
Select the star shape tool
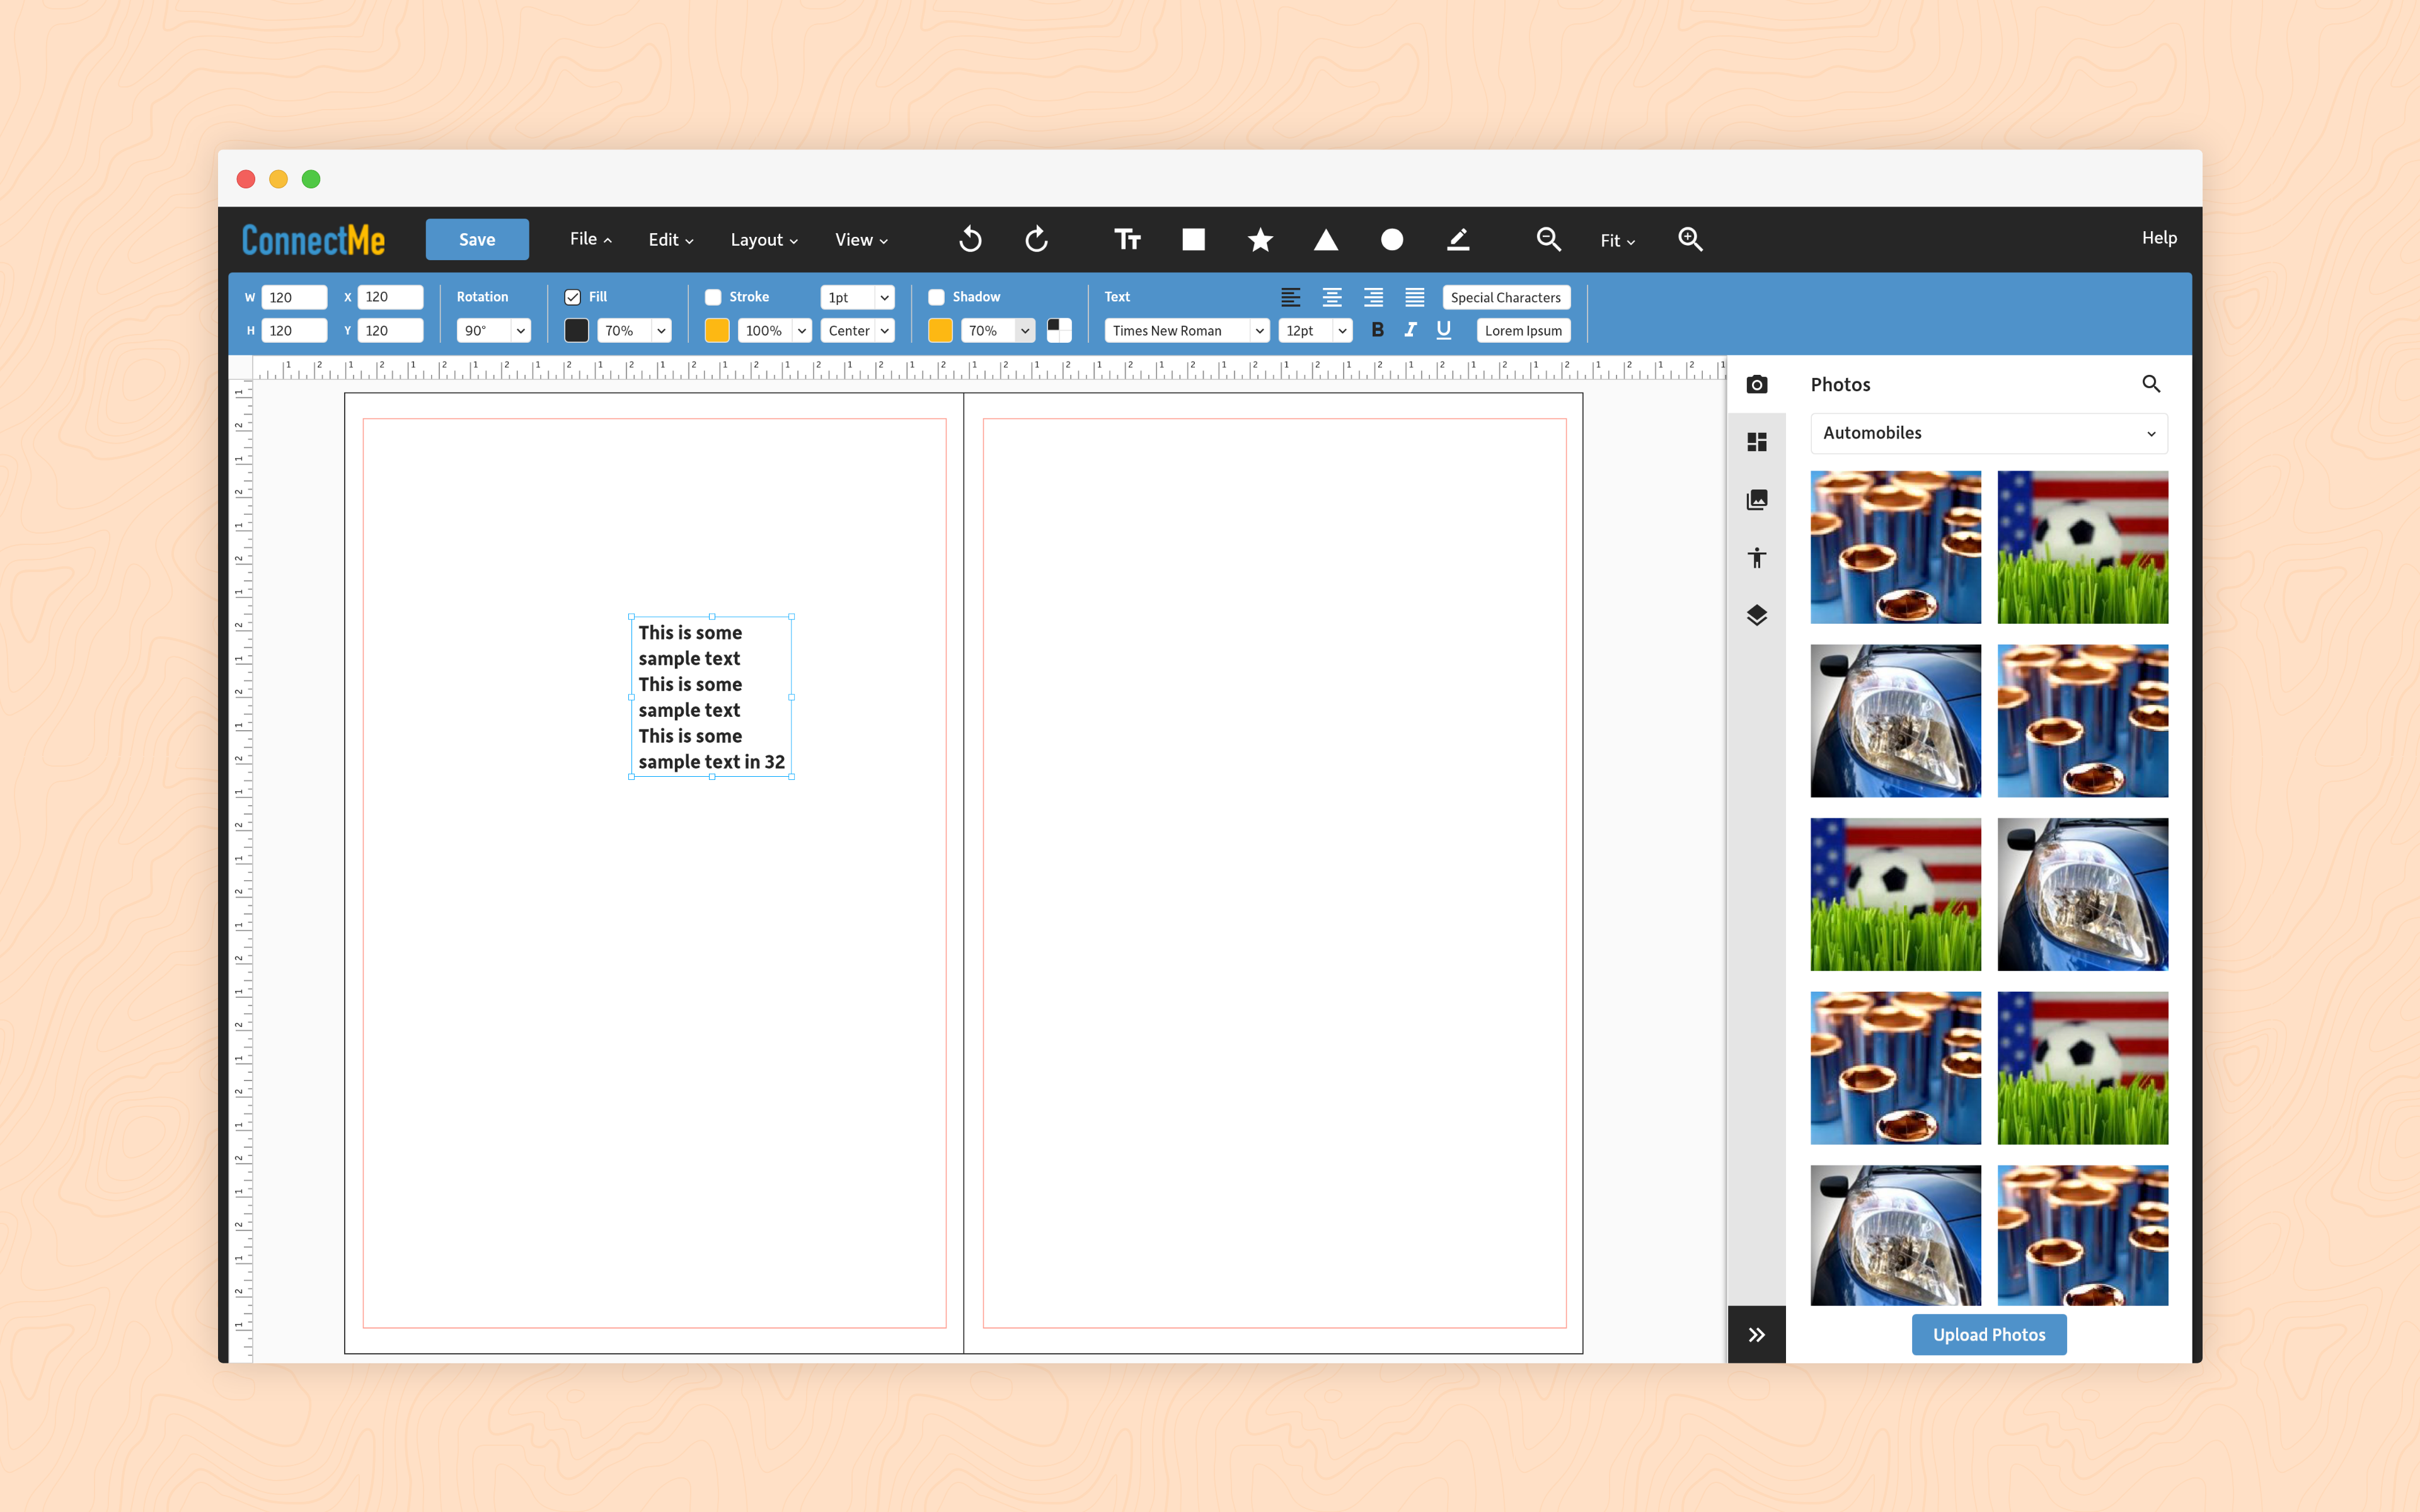pos(1260,239)
